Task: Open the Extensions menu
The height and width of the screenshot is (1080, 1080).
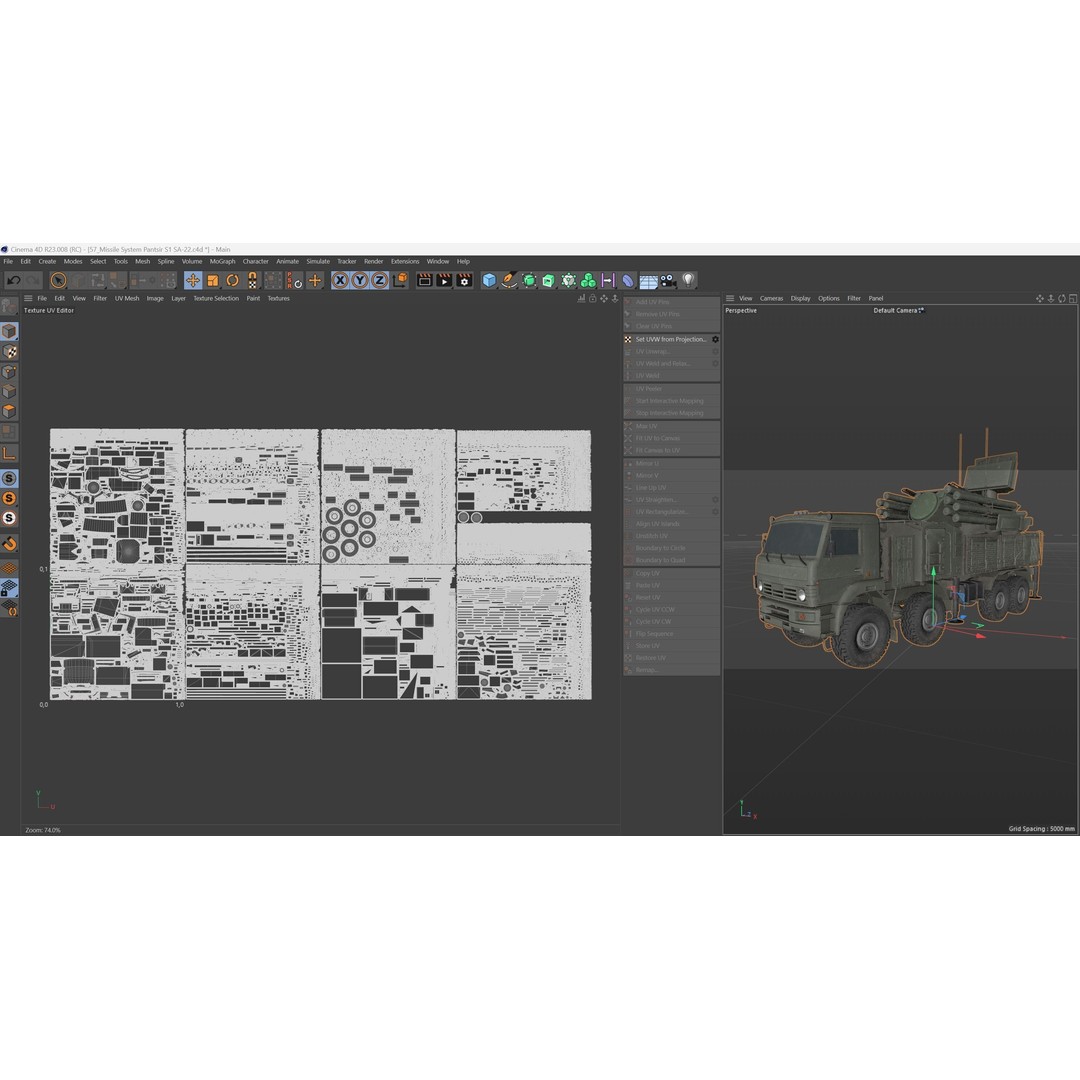Action: coord(405,261)
